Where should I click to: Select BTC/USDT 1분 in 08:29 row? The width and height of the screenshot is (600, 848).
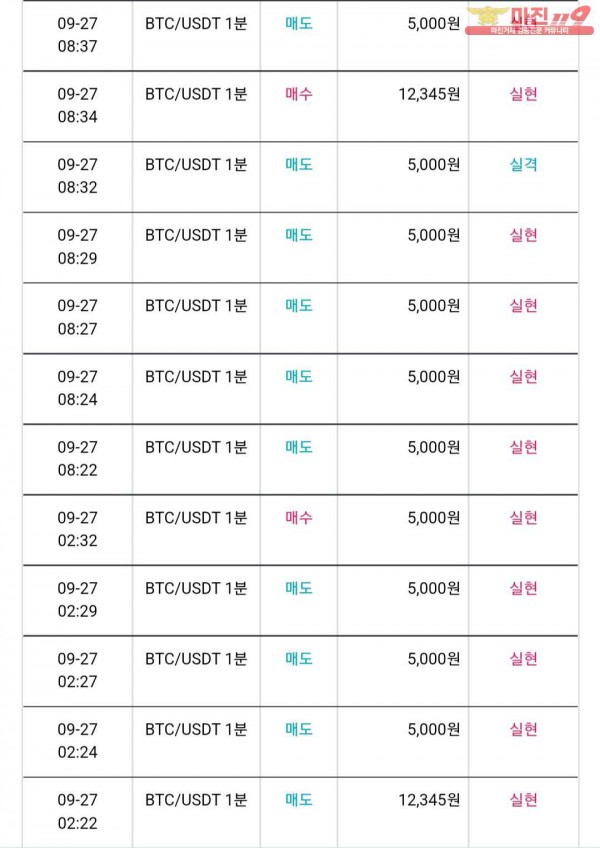tap(196, 235)
